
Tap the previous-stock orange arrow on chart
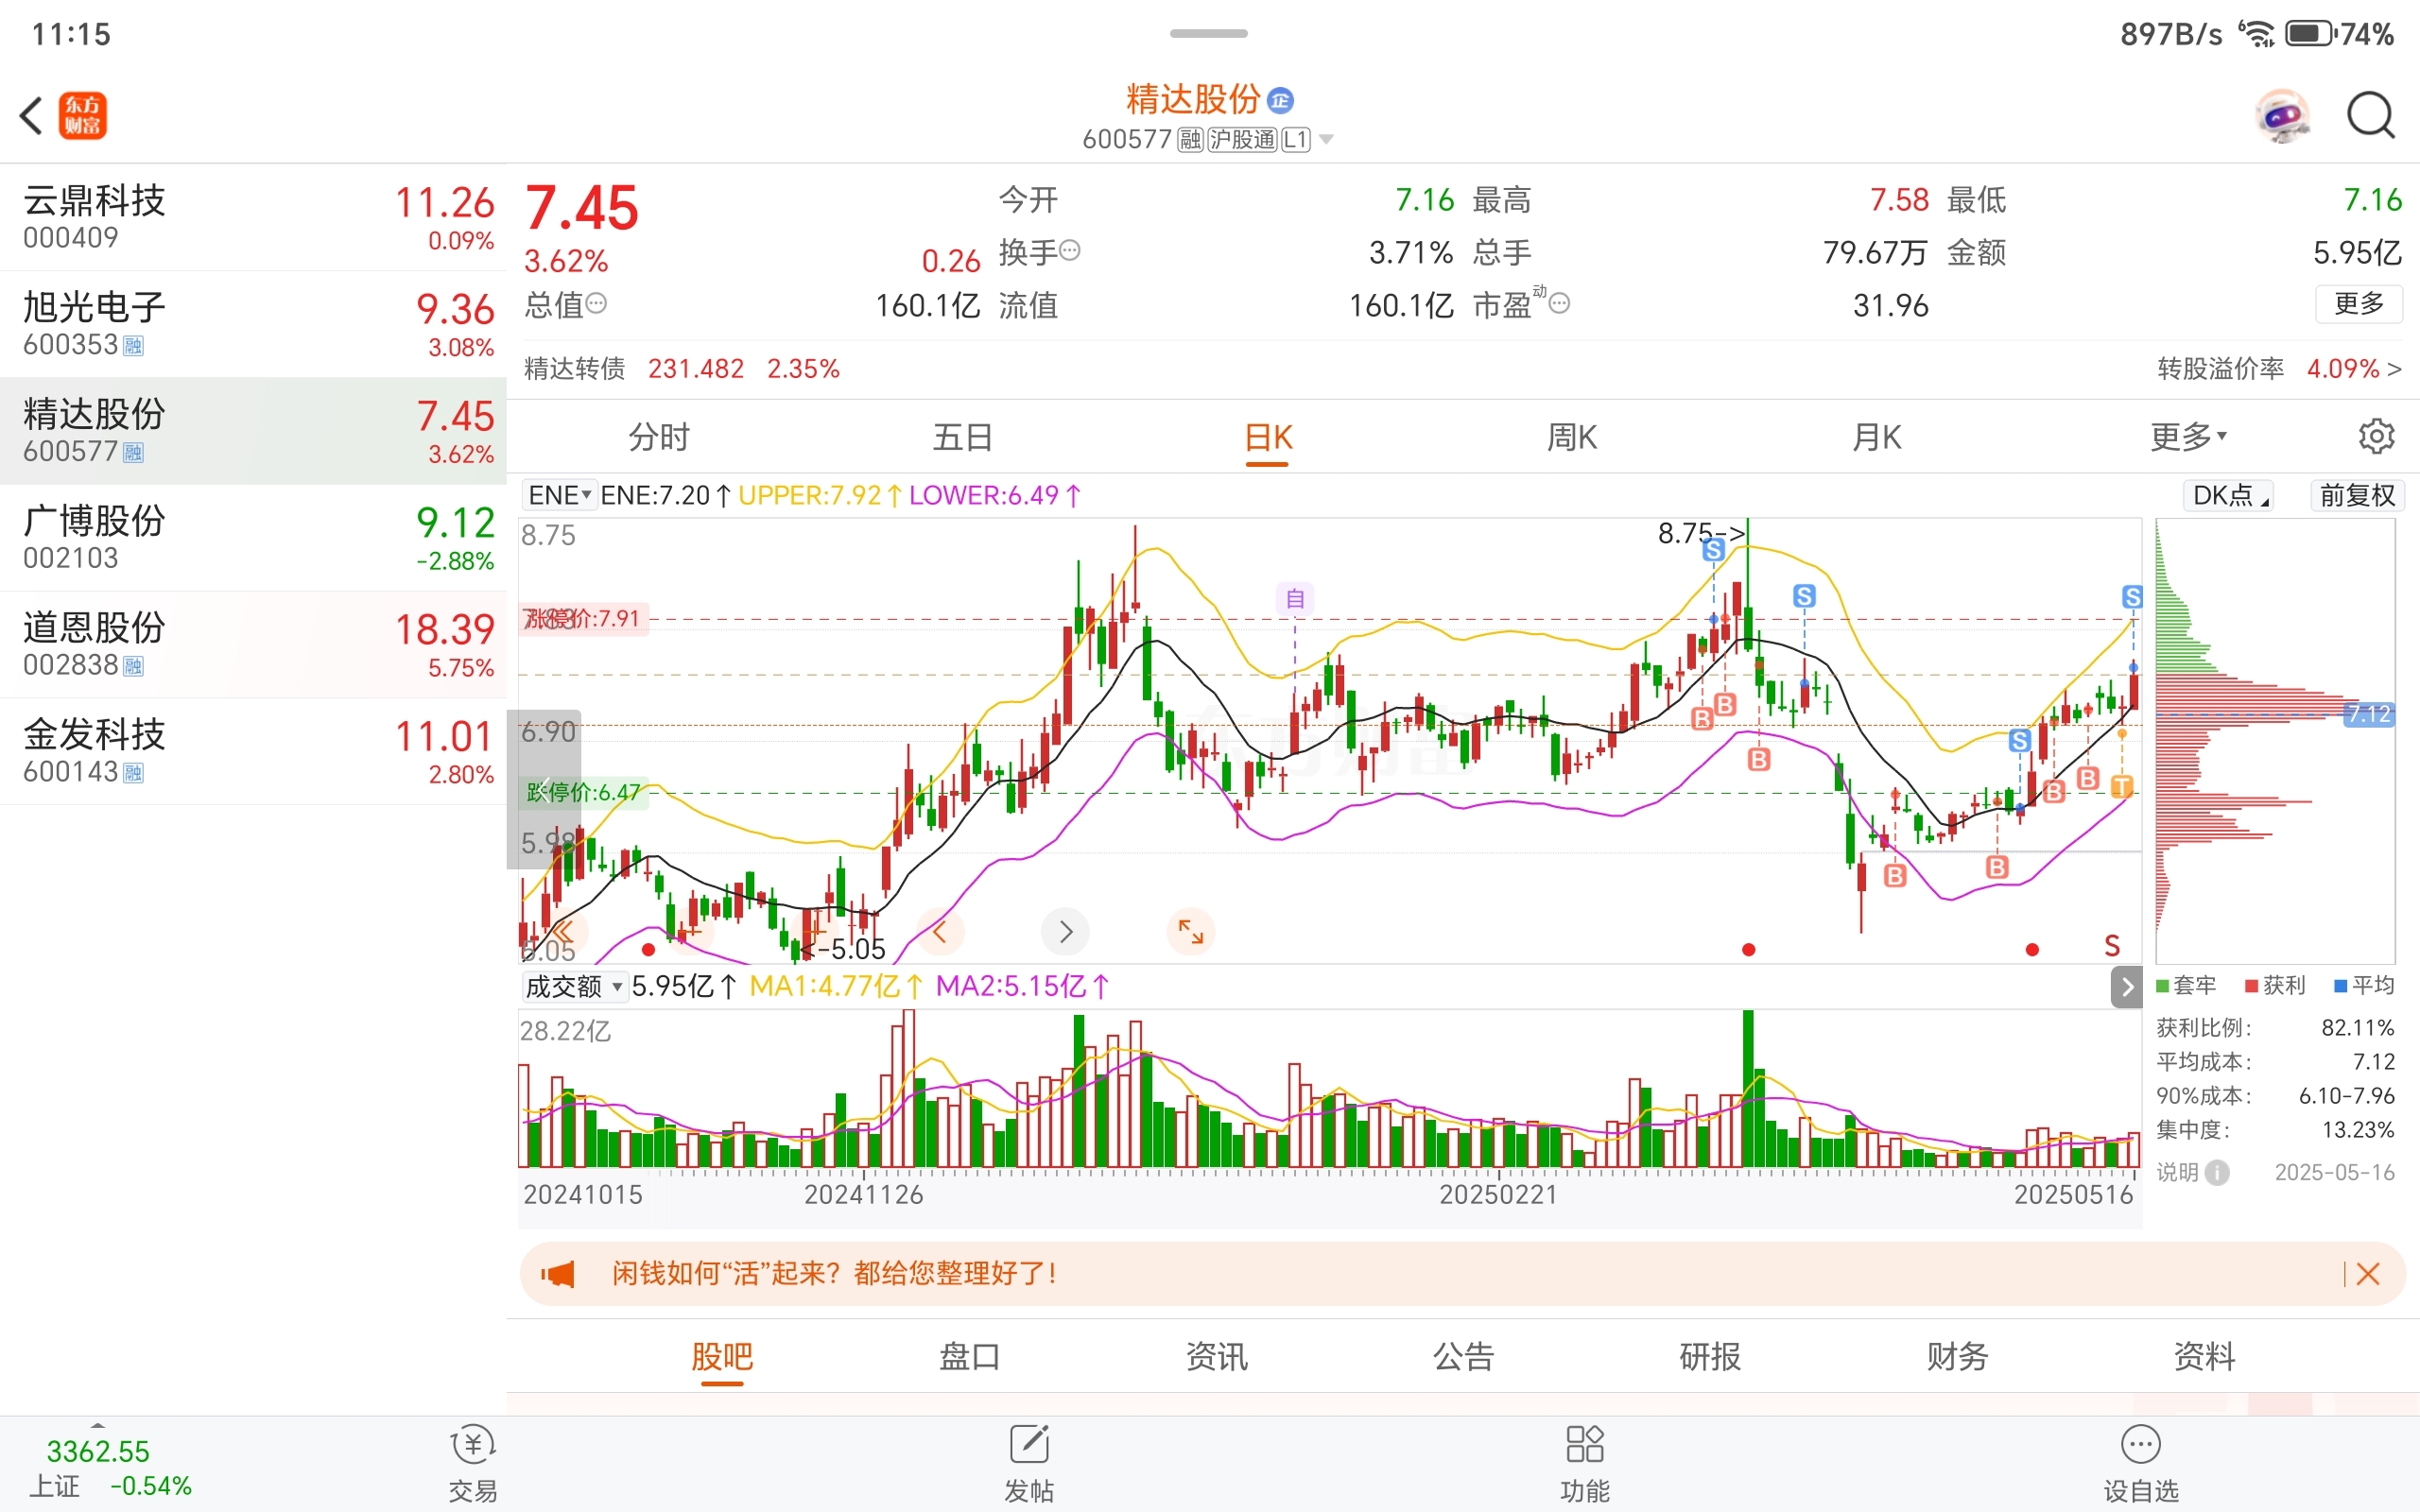coord(940,932)
